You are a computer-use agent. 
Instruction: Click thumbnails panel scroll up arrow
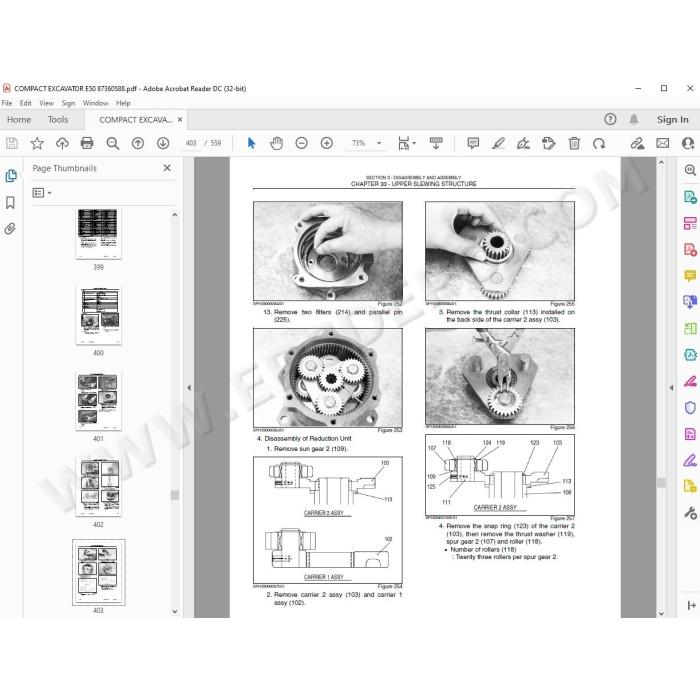click(175, 215)
